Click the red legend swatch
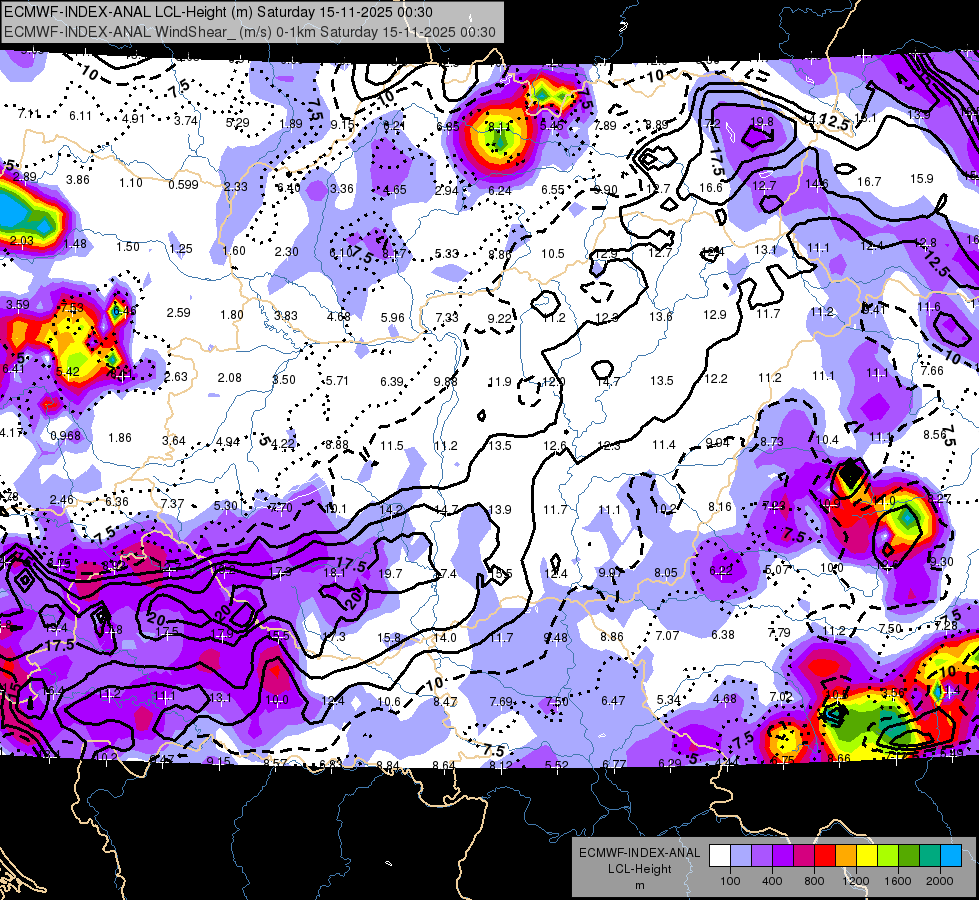 point(825,856)
